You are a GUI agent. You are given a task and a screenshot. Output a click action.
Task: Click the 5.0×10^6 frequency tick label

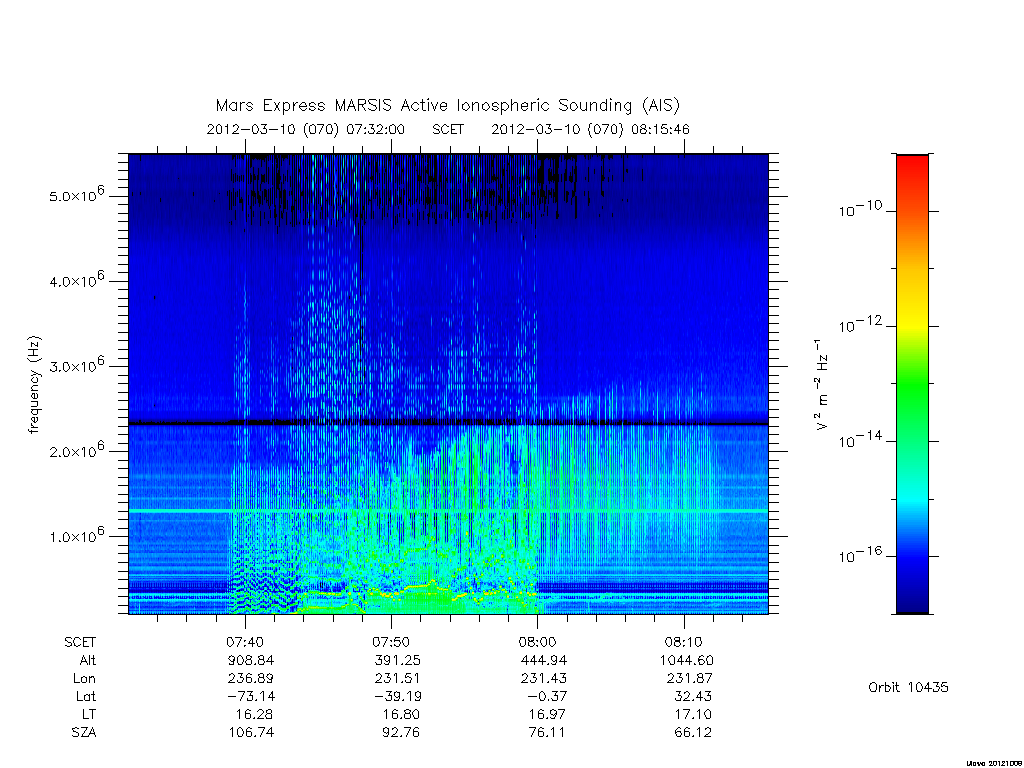point(77,195)
